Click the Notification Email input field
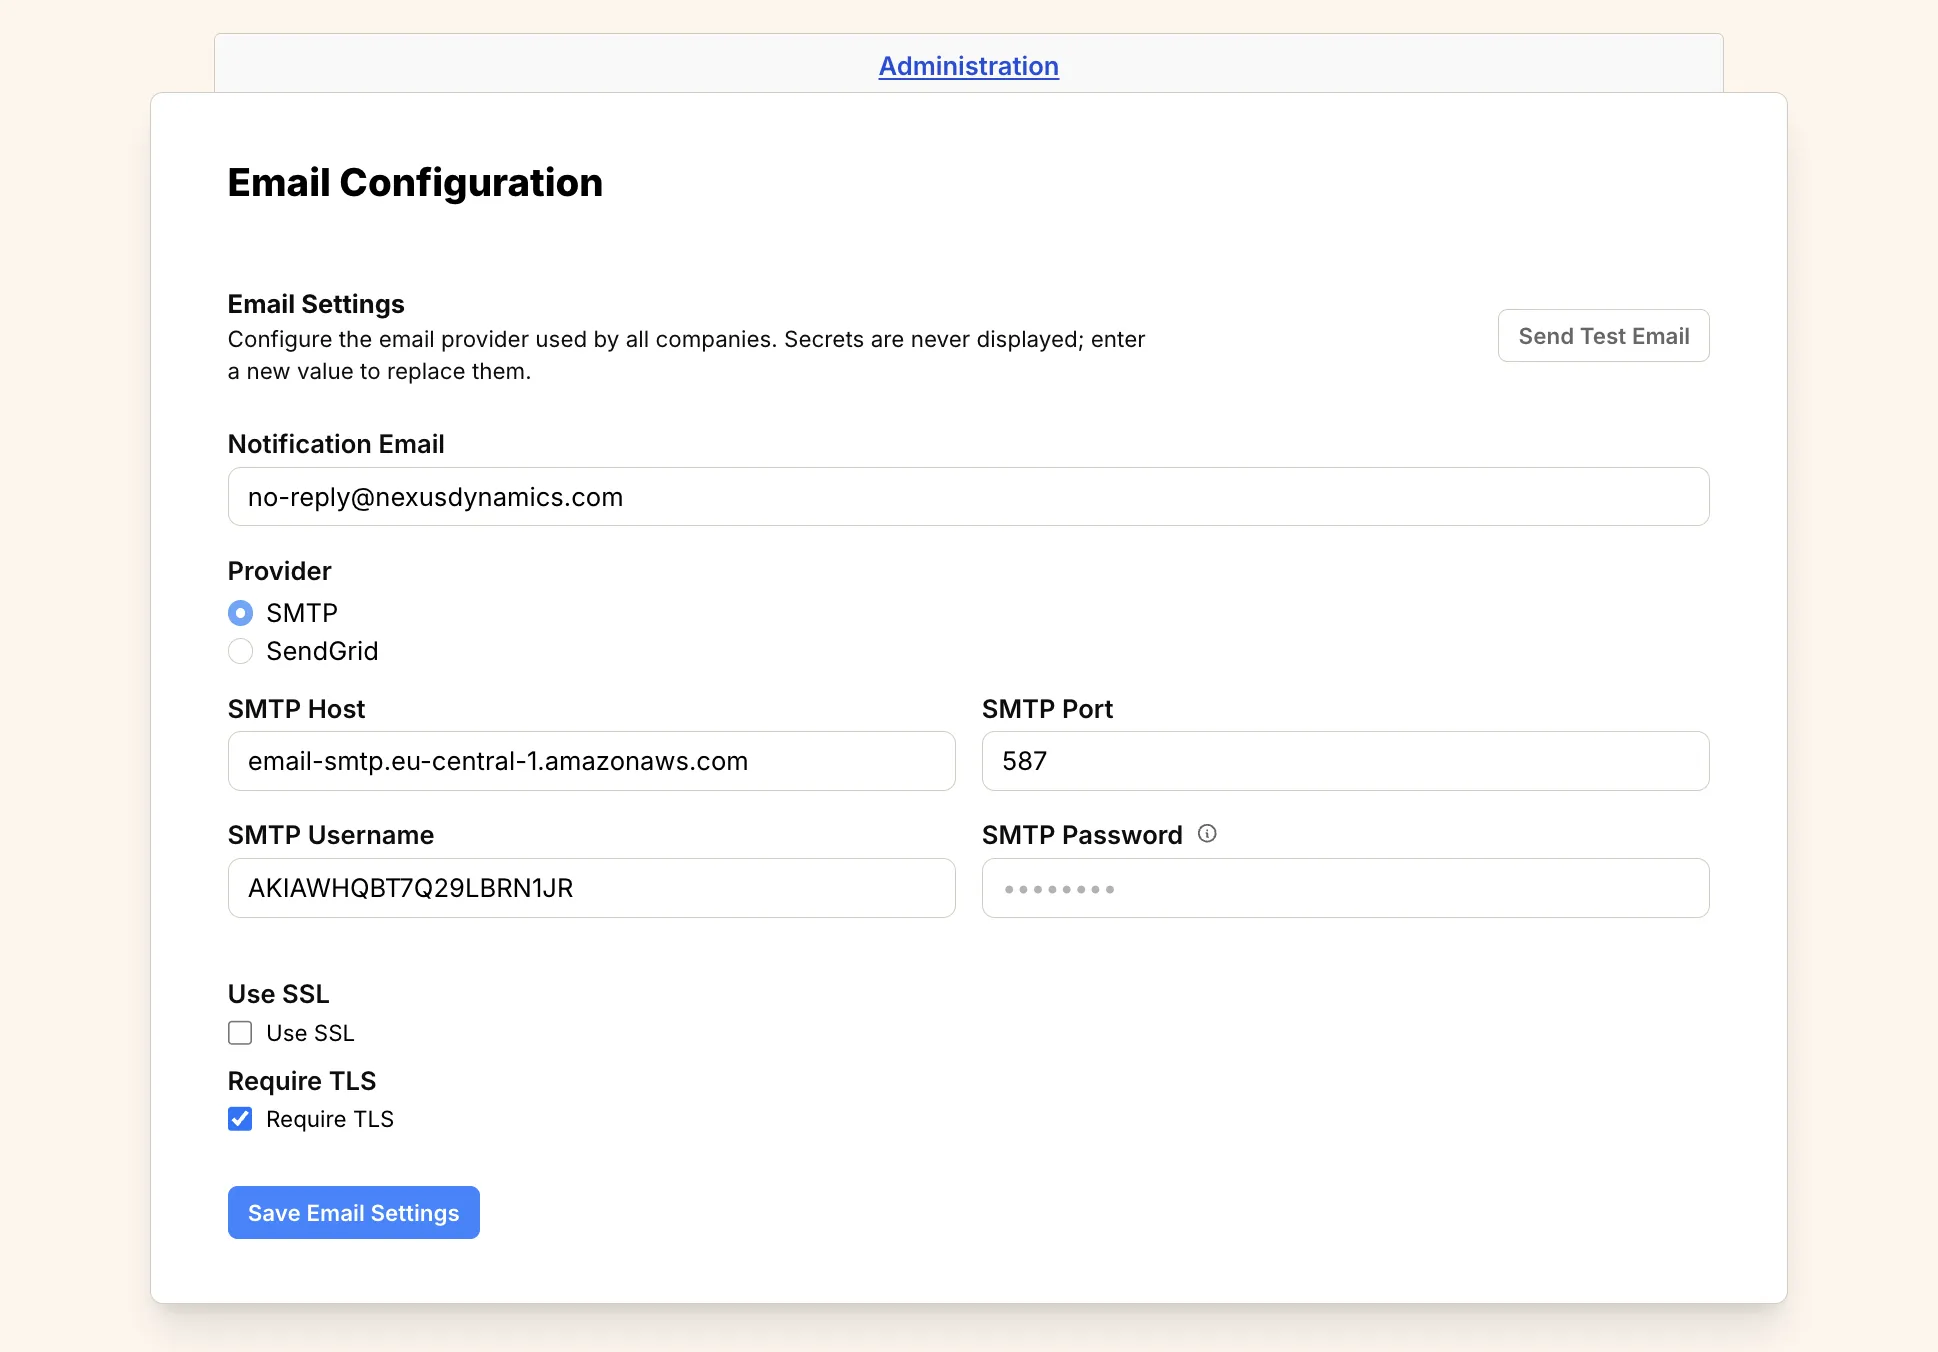Screen dimensions: 1938x1352 968,496
